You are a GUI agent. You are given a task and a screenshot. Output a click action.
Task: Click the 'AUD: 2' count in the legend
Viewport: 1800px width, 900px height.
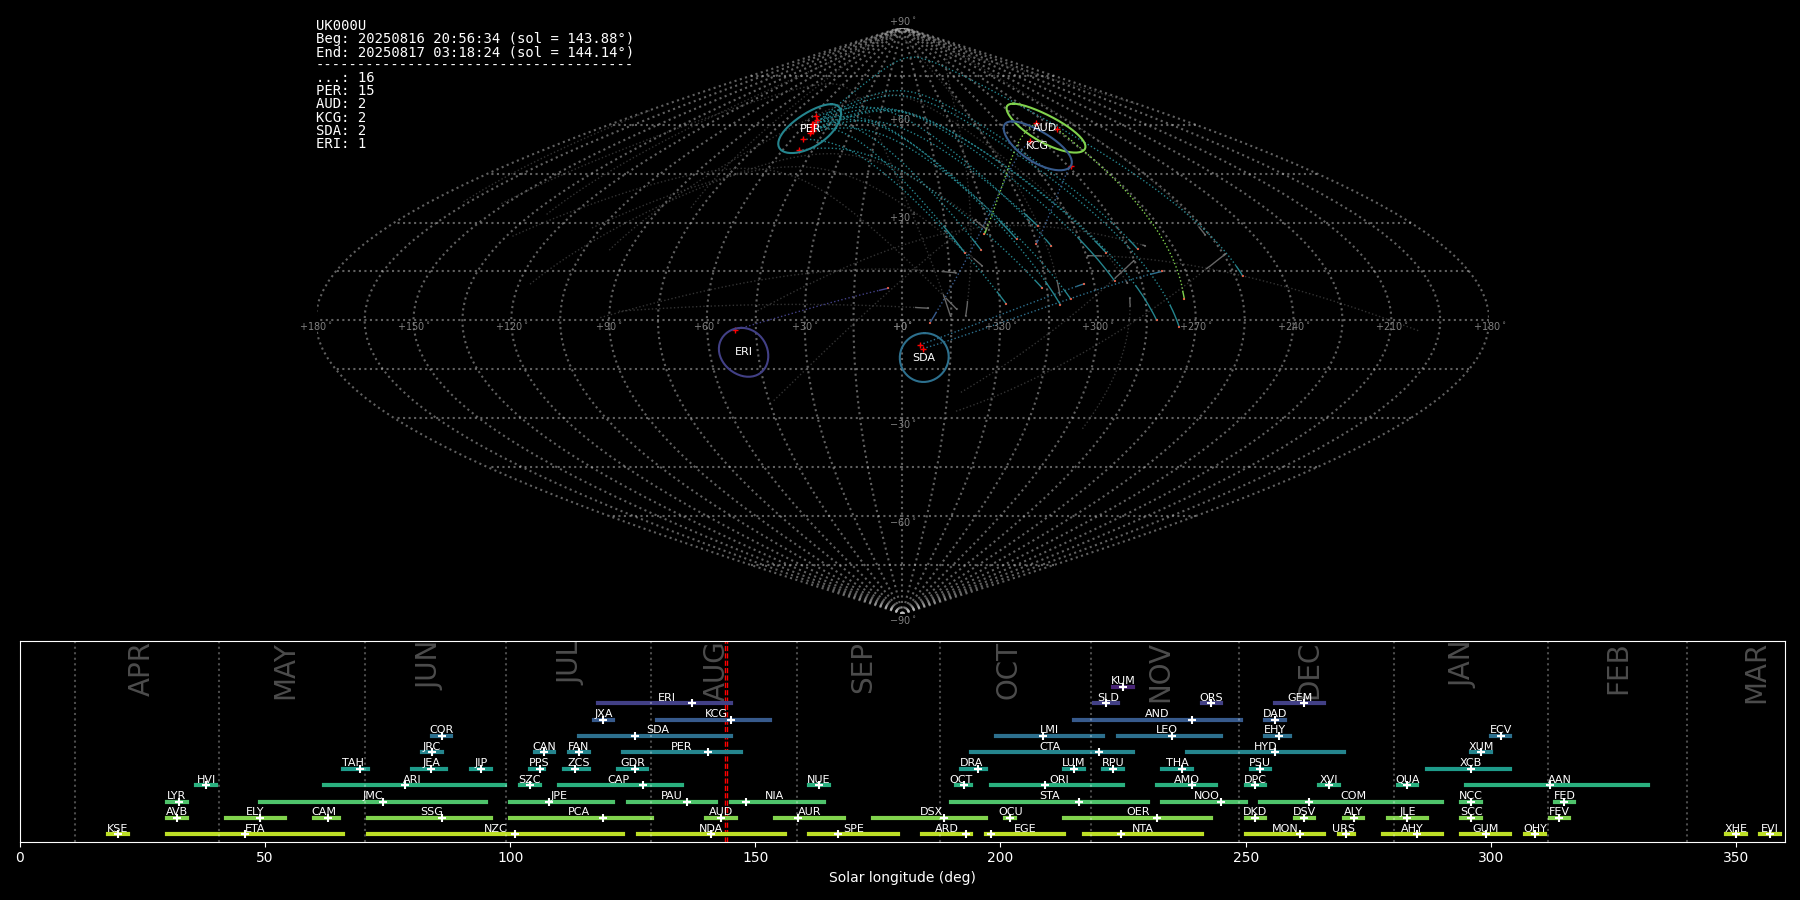tap(341, 104)
